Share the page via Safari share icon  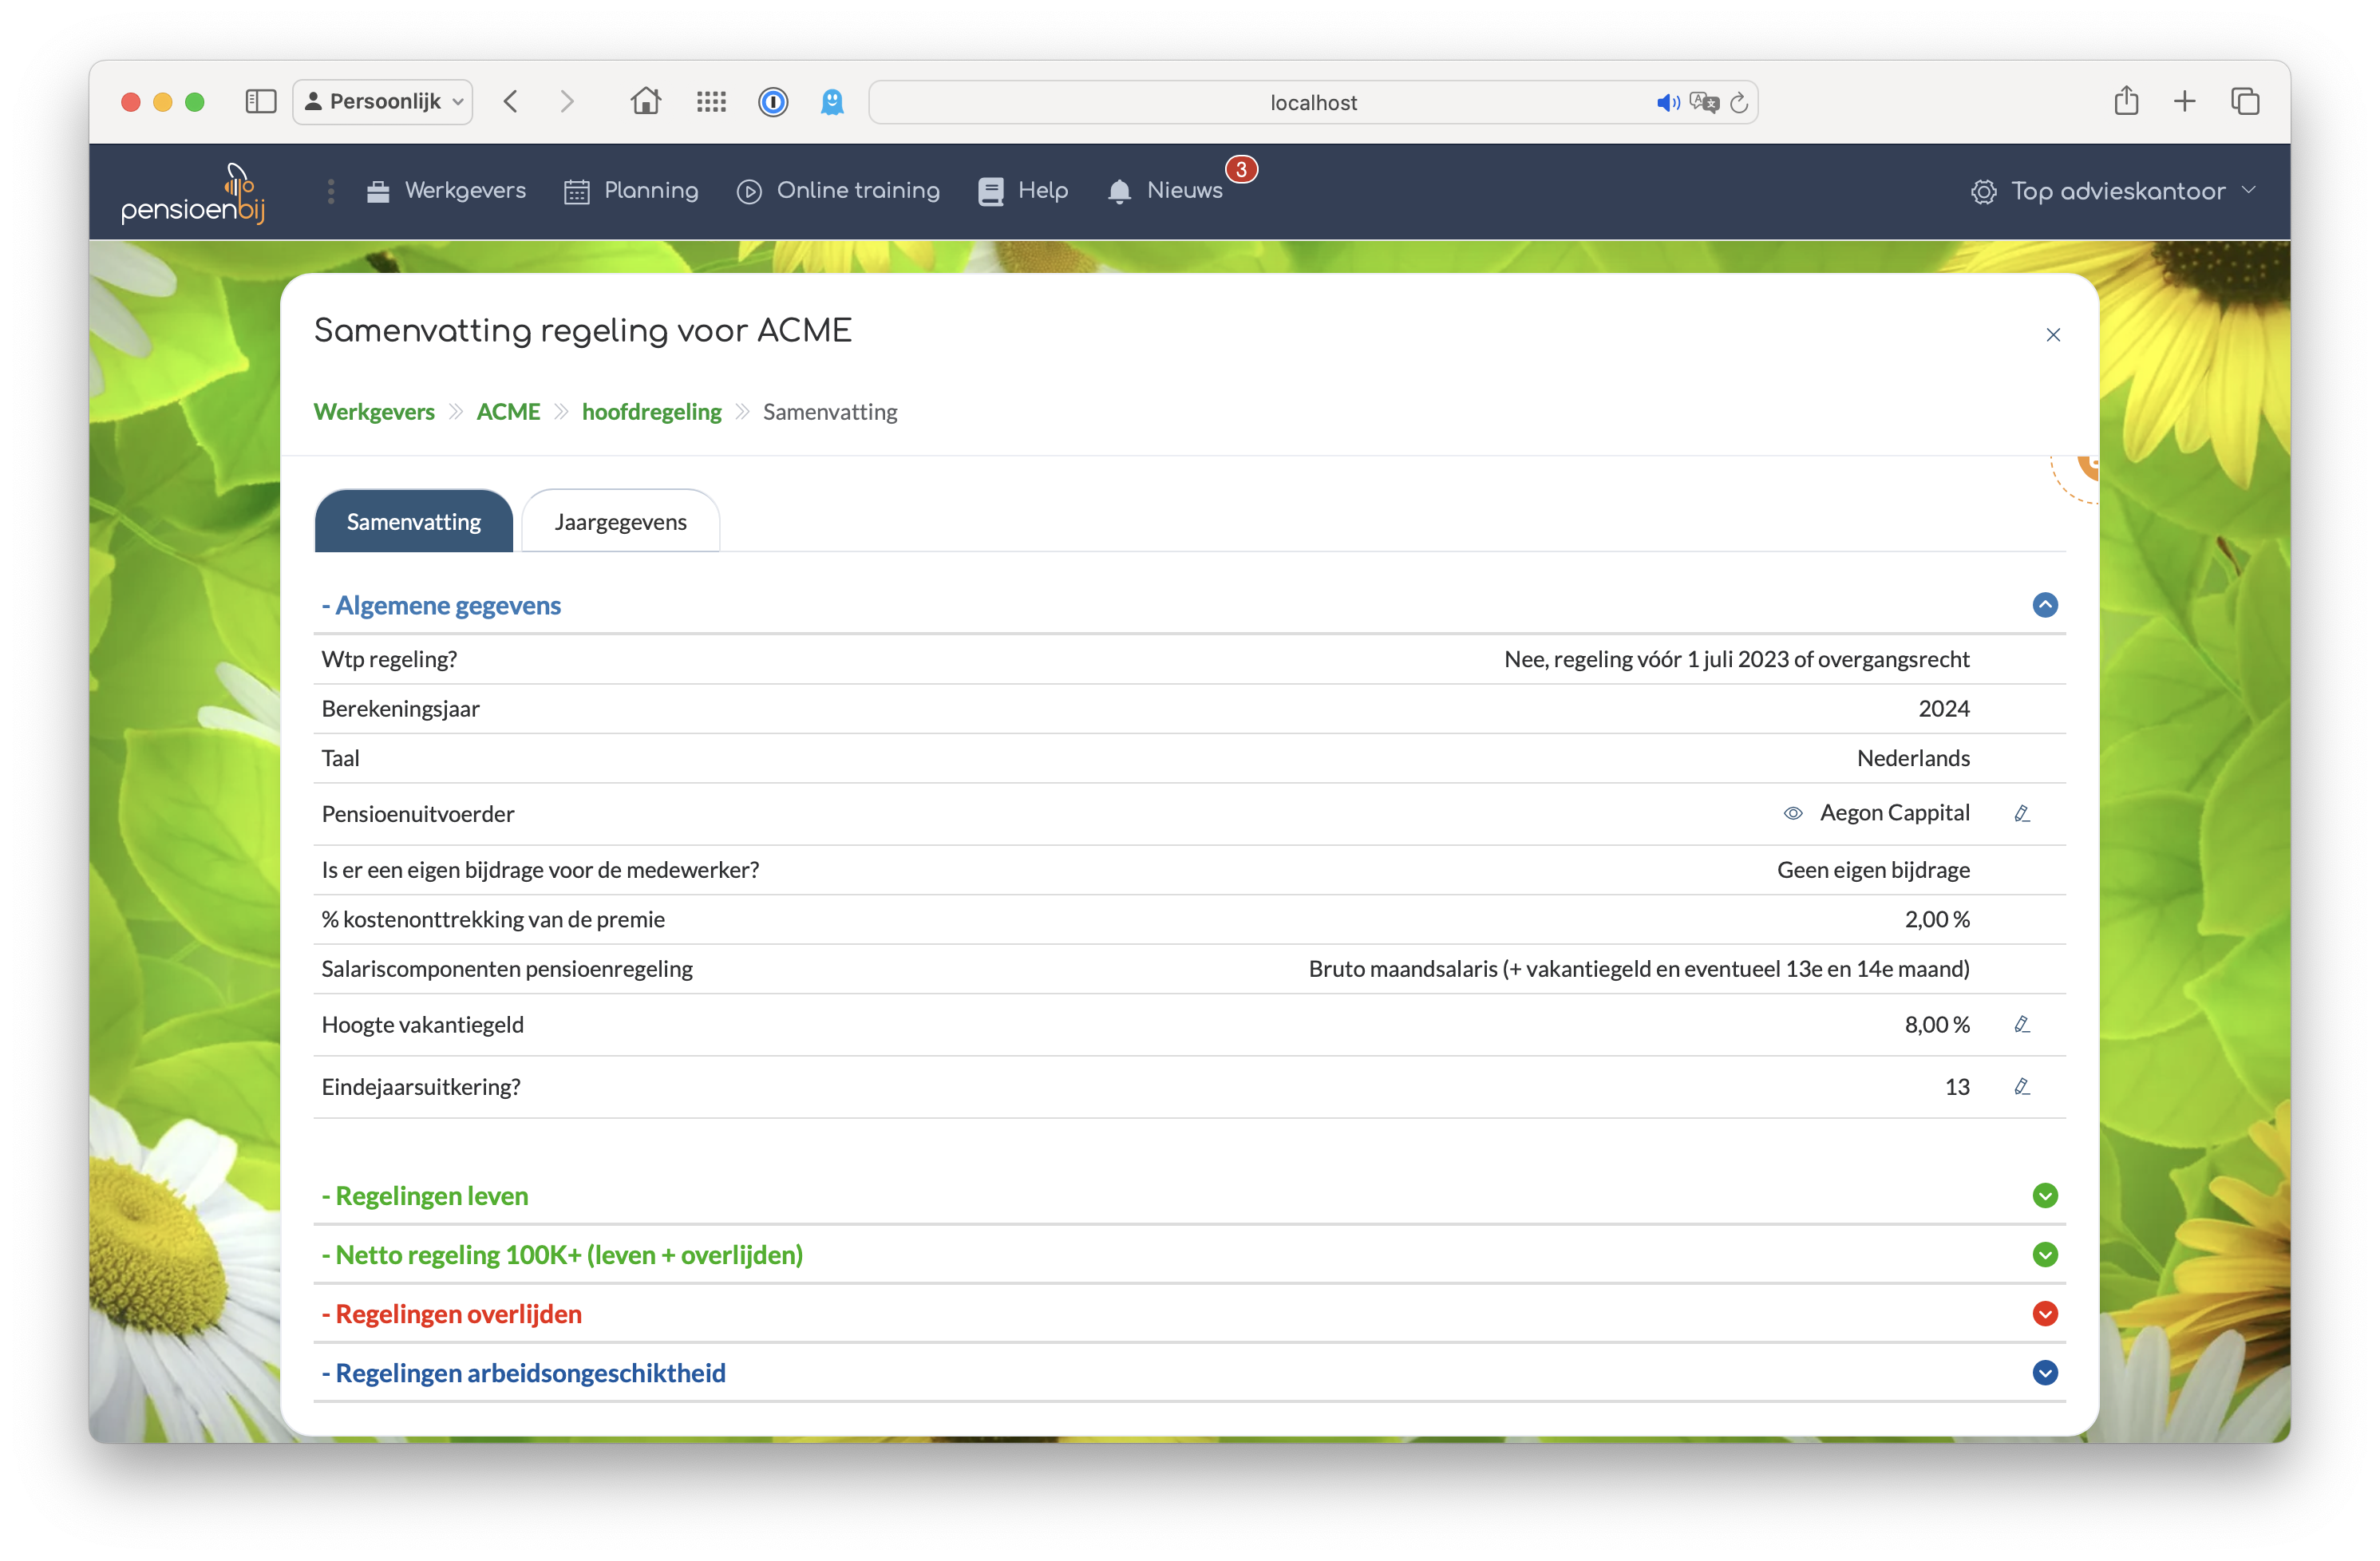2126,100
